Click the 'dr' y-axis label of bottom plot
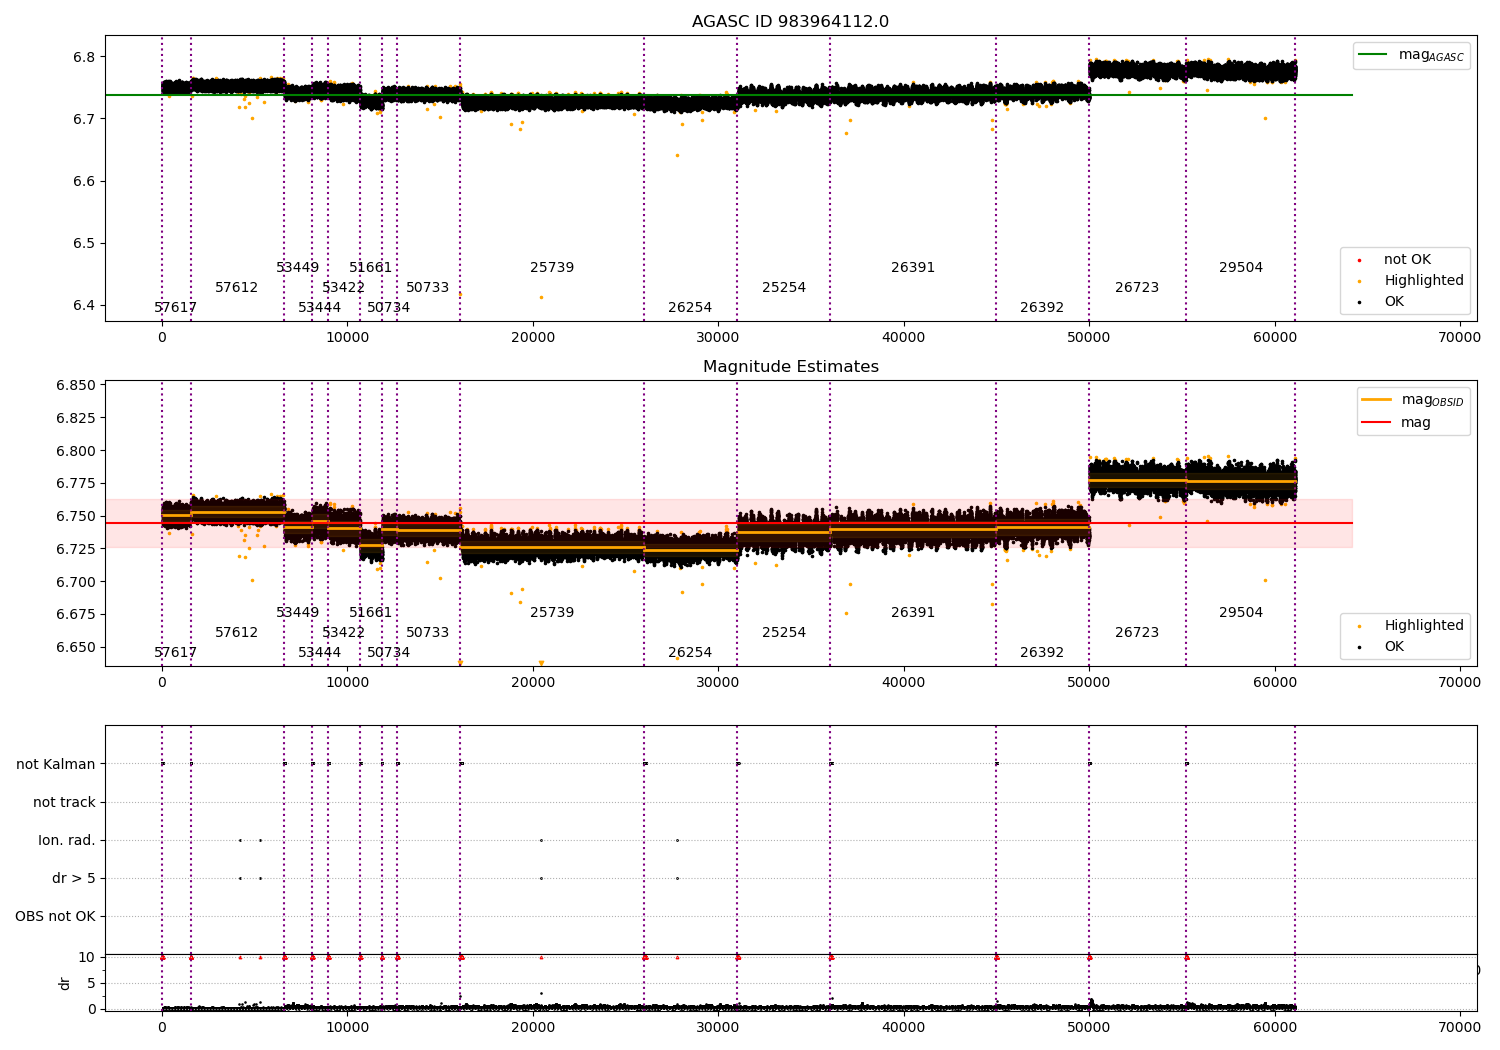 pos(65,983)
